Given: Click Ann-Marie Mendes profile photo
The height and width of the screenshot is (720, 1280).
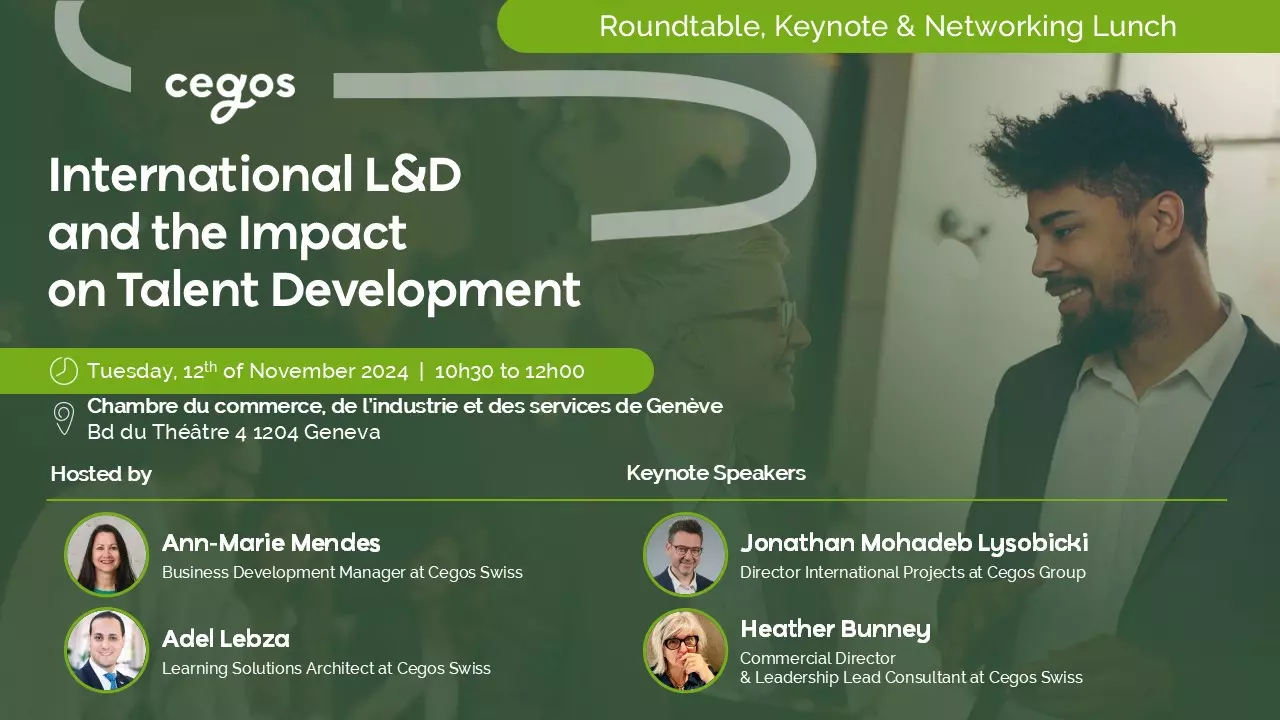Looking at the screenshot, I should (107, 555).
